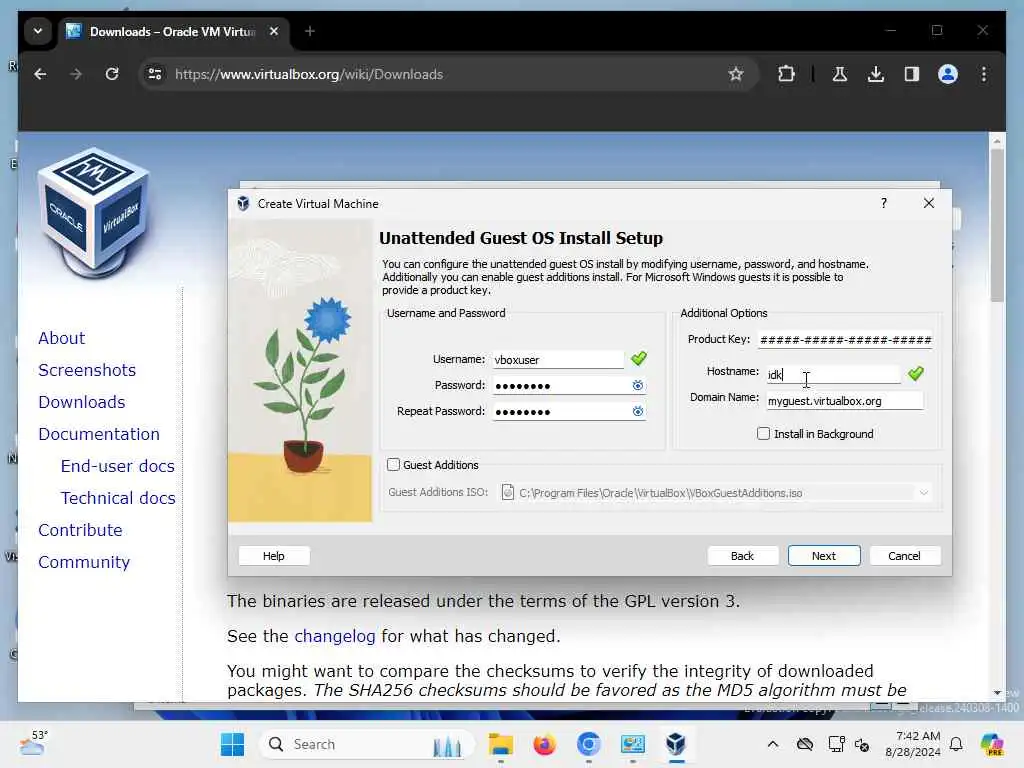Go Back in the wizard
Image resolution: width=1024 pixels, height=768 pixels.
(743, 556)
